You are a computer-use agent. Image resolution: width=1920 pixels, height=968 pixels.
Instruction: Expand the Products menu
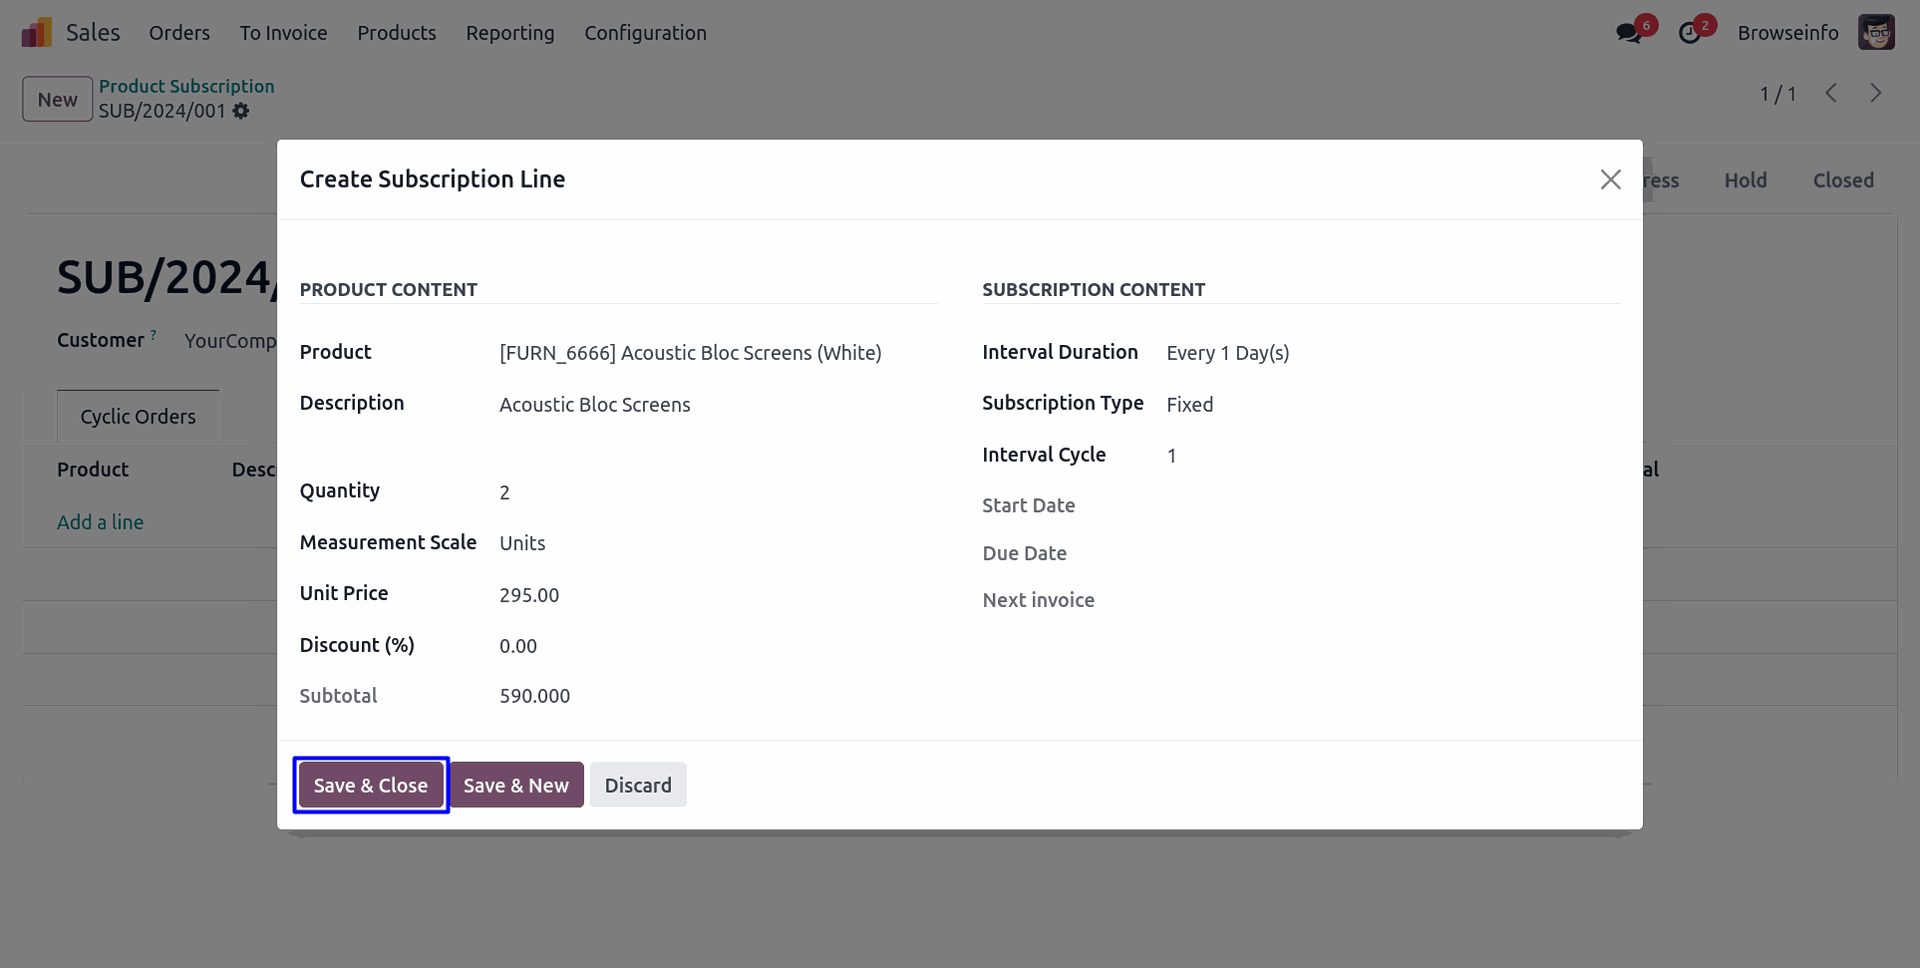pos(396,33)
